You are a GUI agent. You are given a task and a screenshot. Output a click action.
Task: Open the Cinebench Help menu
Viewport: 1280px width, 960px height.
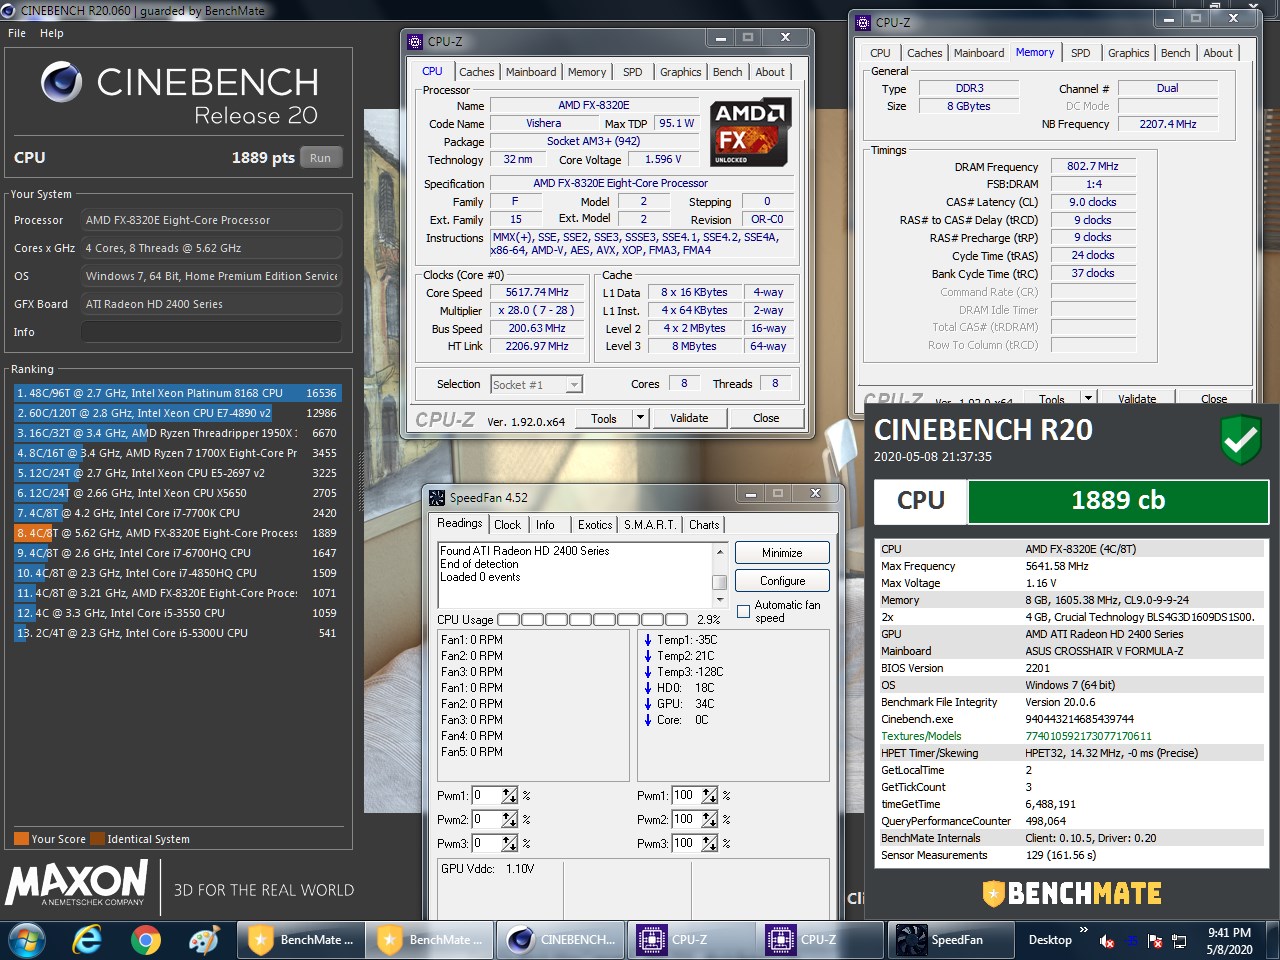52,33
